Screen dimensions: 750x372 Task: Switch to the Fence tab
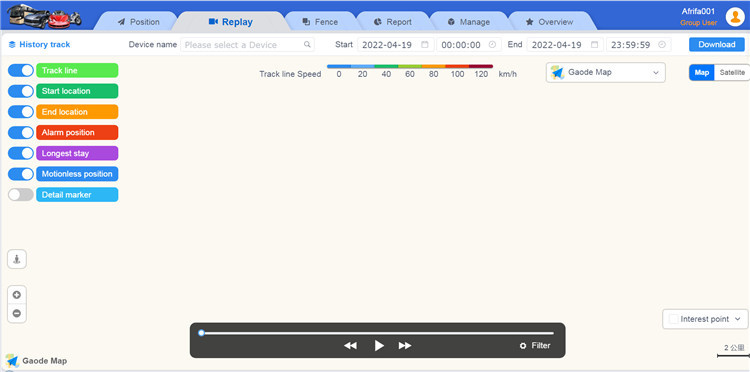tap(320, 22)
